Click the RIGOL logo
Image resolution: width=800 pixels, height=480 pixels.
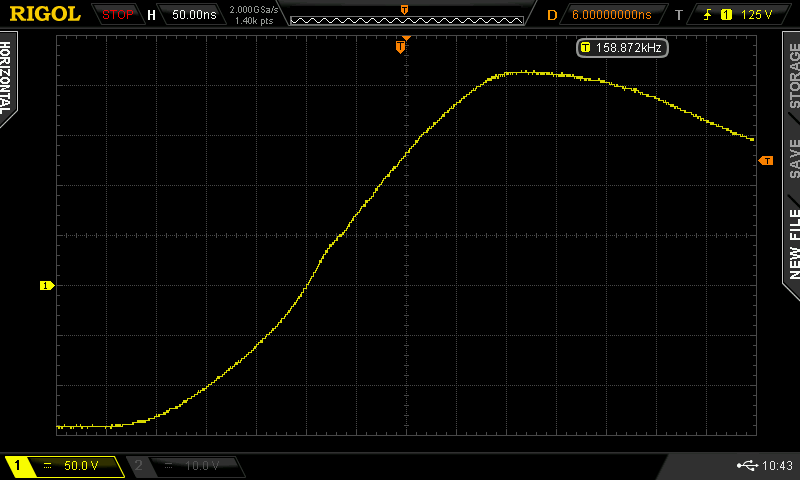(46, 14)
